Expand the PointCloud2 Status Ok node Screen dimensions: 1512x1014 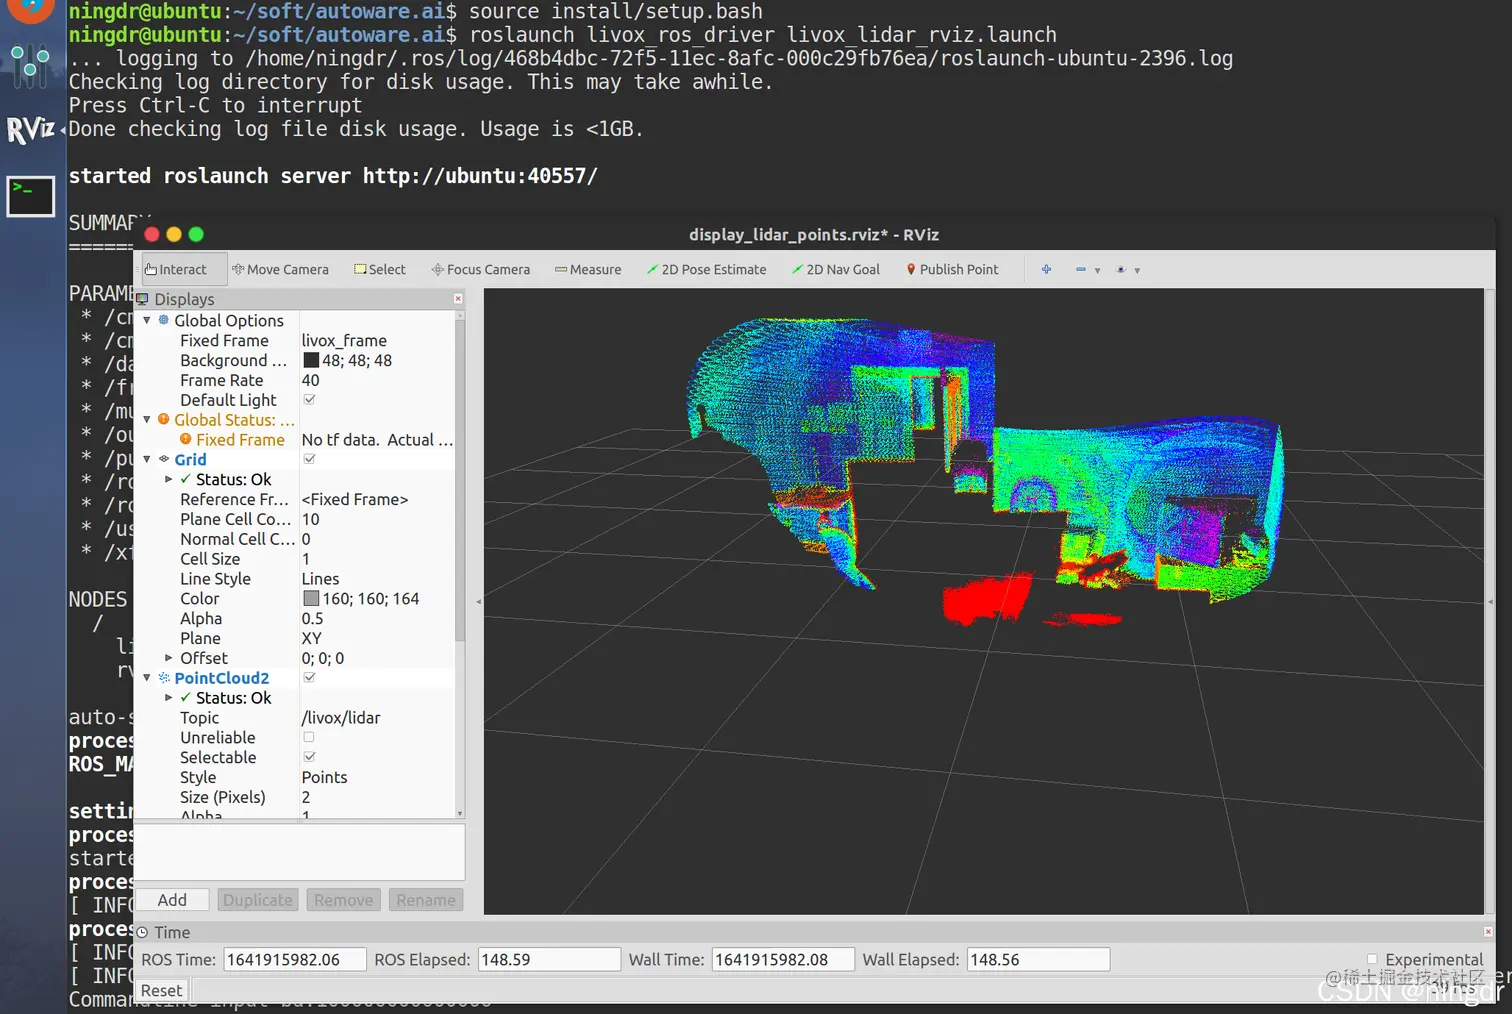point(168,697)
